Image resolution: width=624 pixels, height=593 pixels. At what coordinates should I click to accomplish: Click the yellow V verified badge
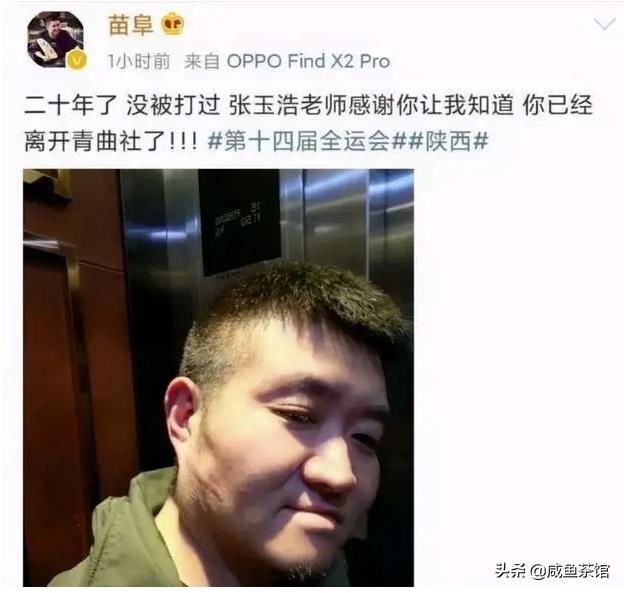[x=78, y=60]
